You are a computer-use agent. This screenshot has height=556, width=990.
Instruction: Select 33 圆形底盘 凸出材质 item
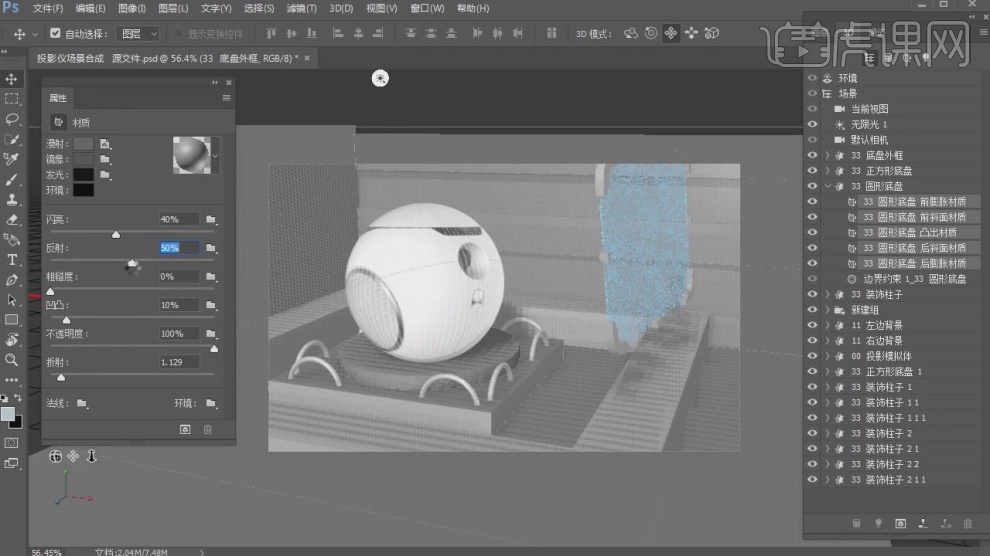[910, 232]
